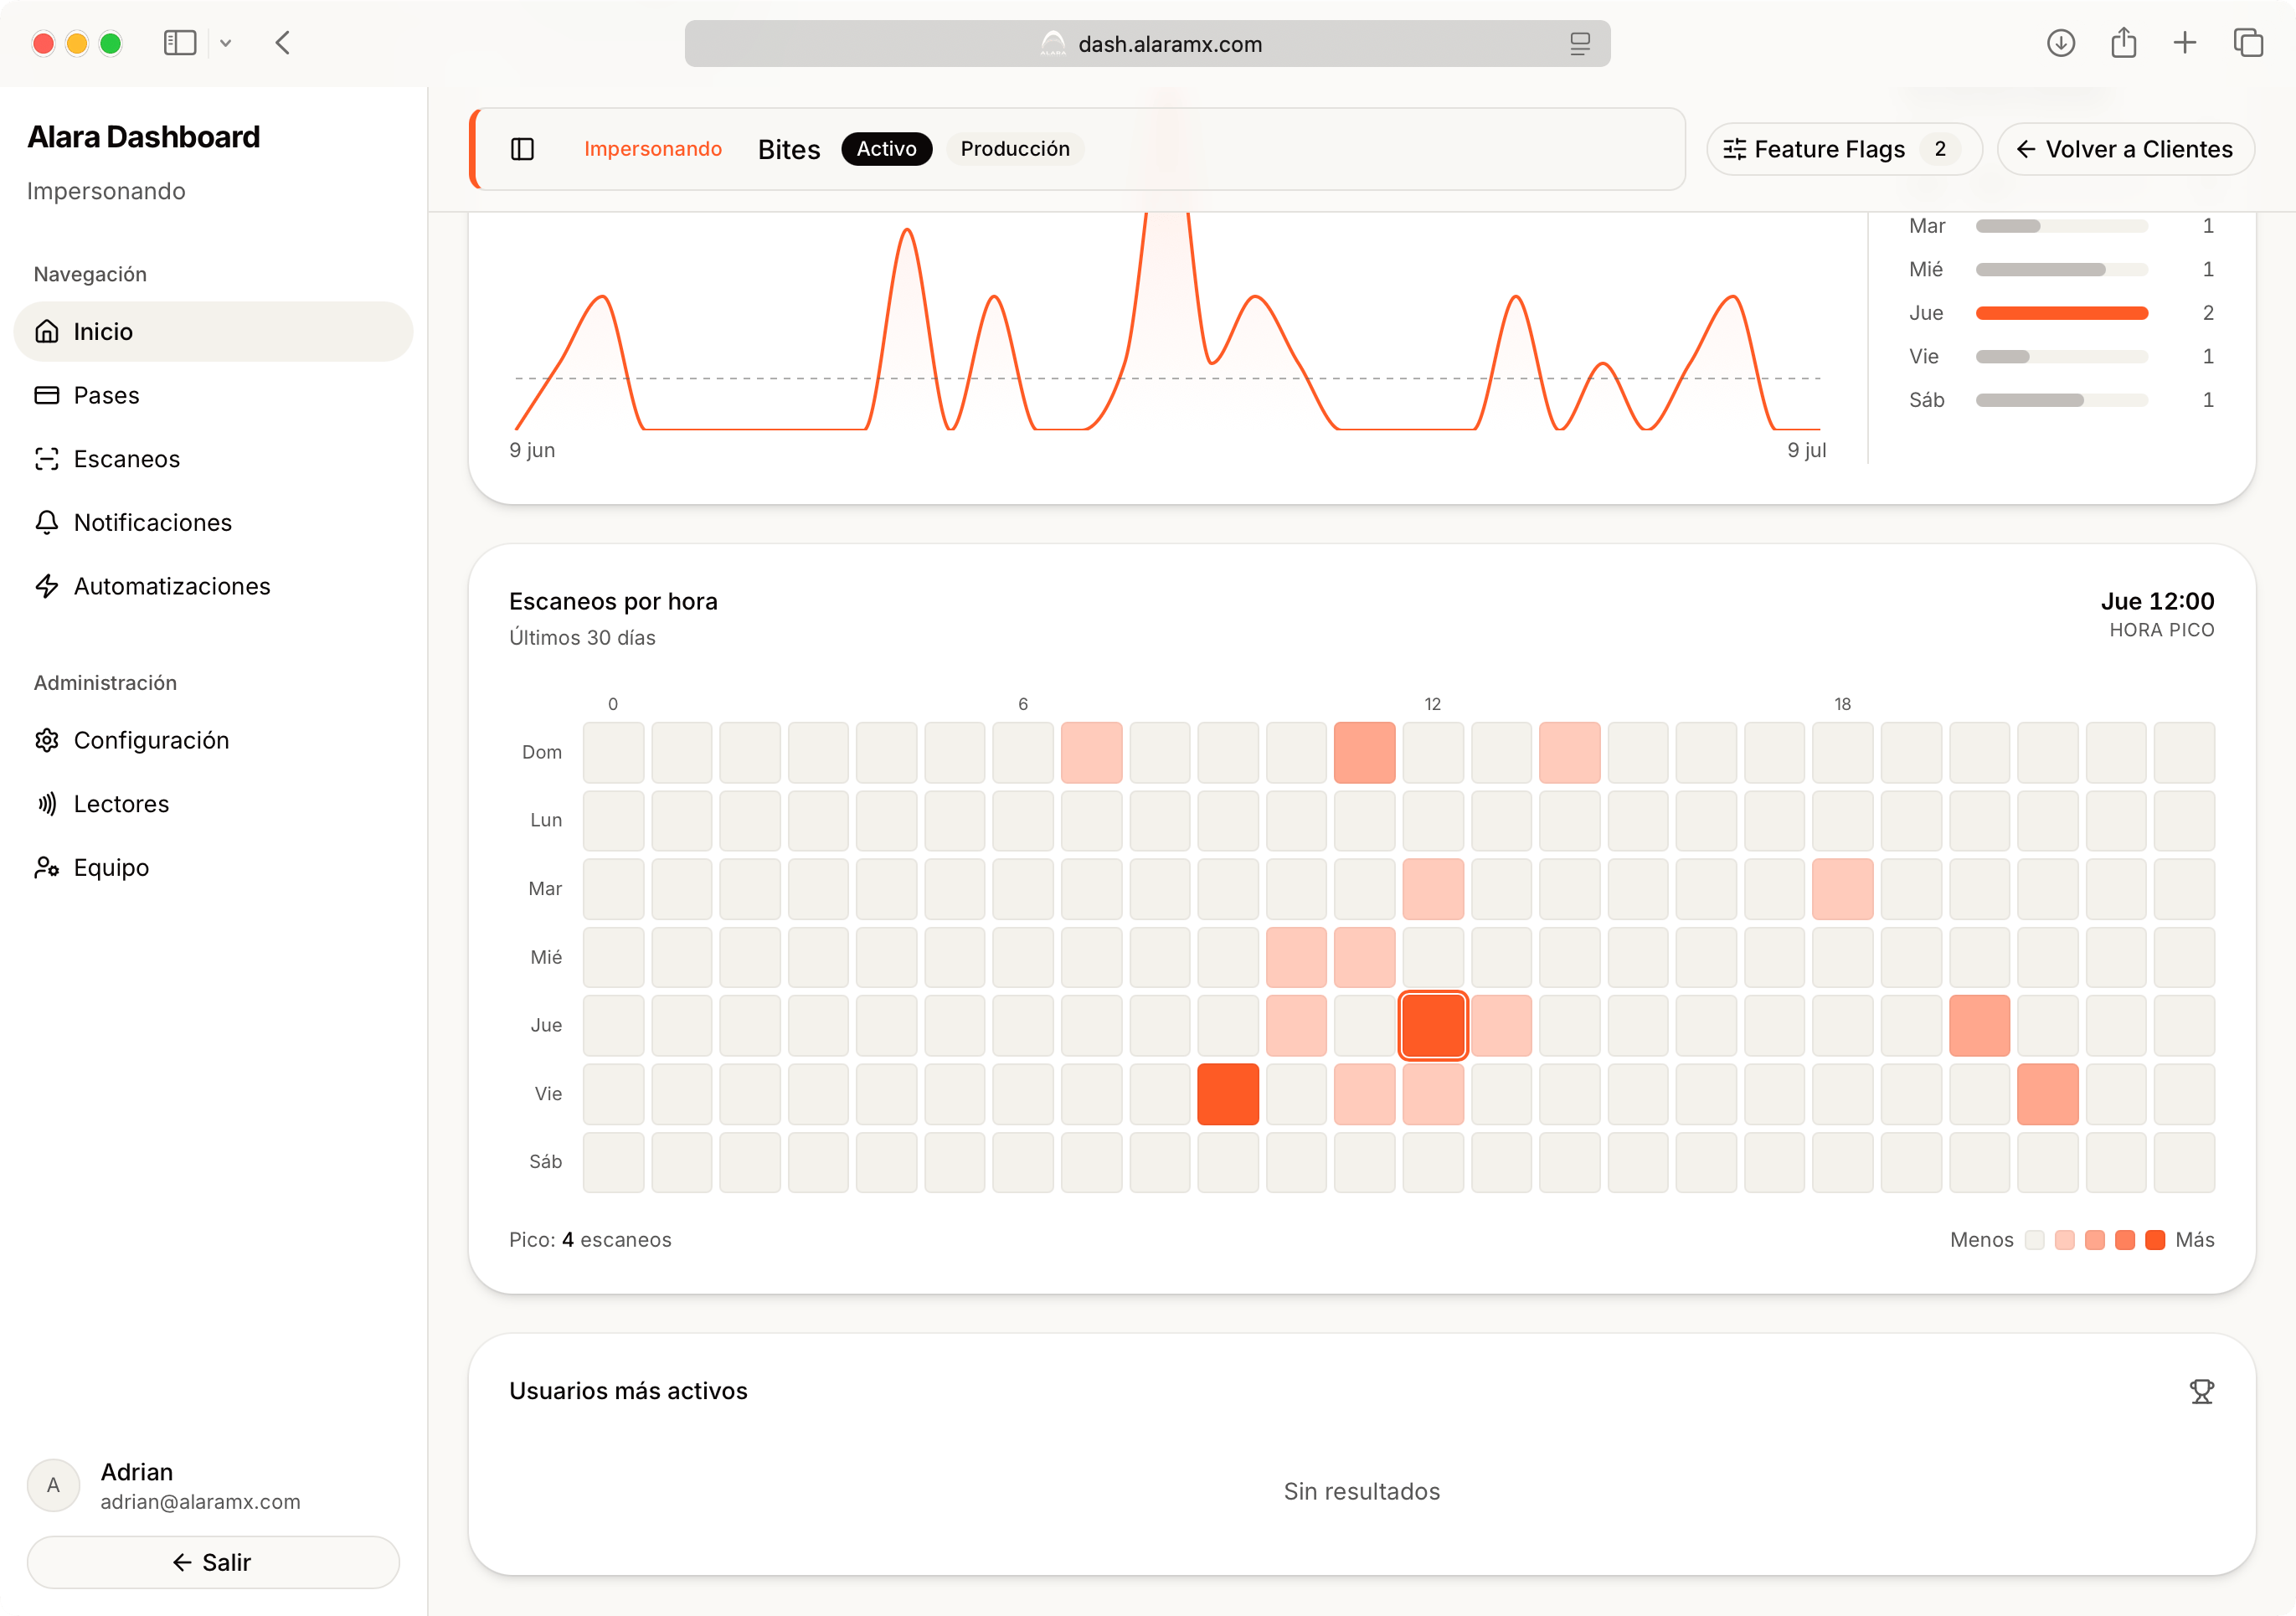Click the lightest legend swatch next to Menos
This screenshot has width=2296, height=1616.
pos(2034,1240)
